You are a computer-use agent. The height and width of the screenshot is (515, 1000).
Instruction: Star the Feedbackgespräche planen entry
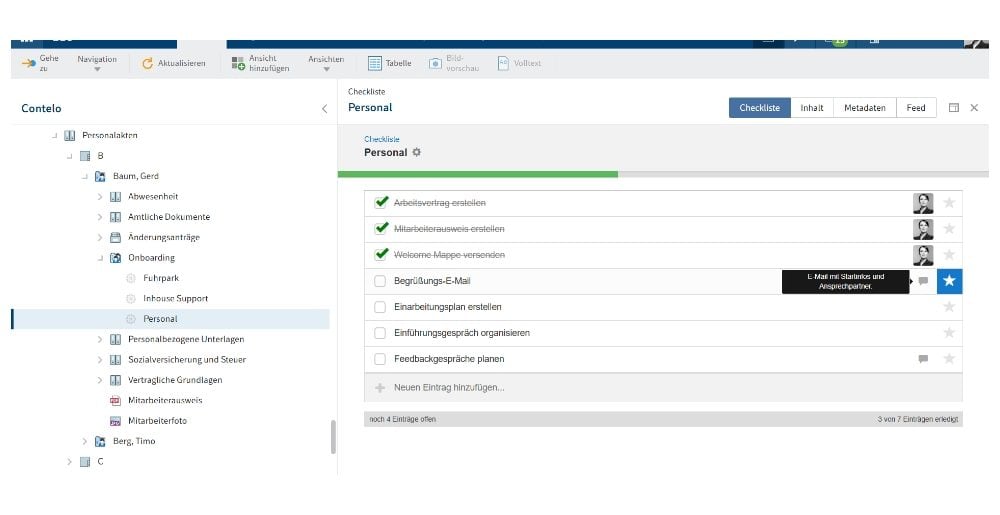[x=949, y=359]
